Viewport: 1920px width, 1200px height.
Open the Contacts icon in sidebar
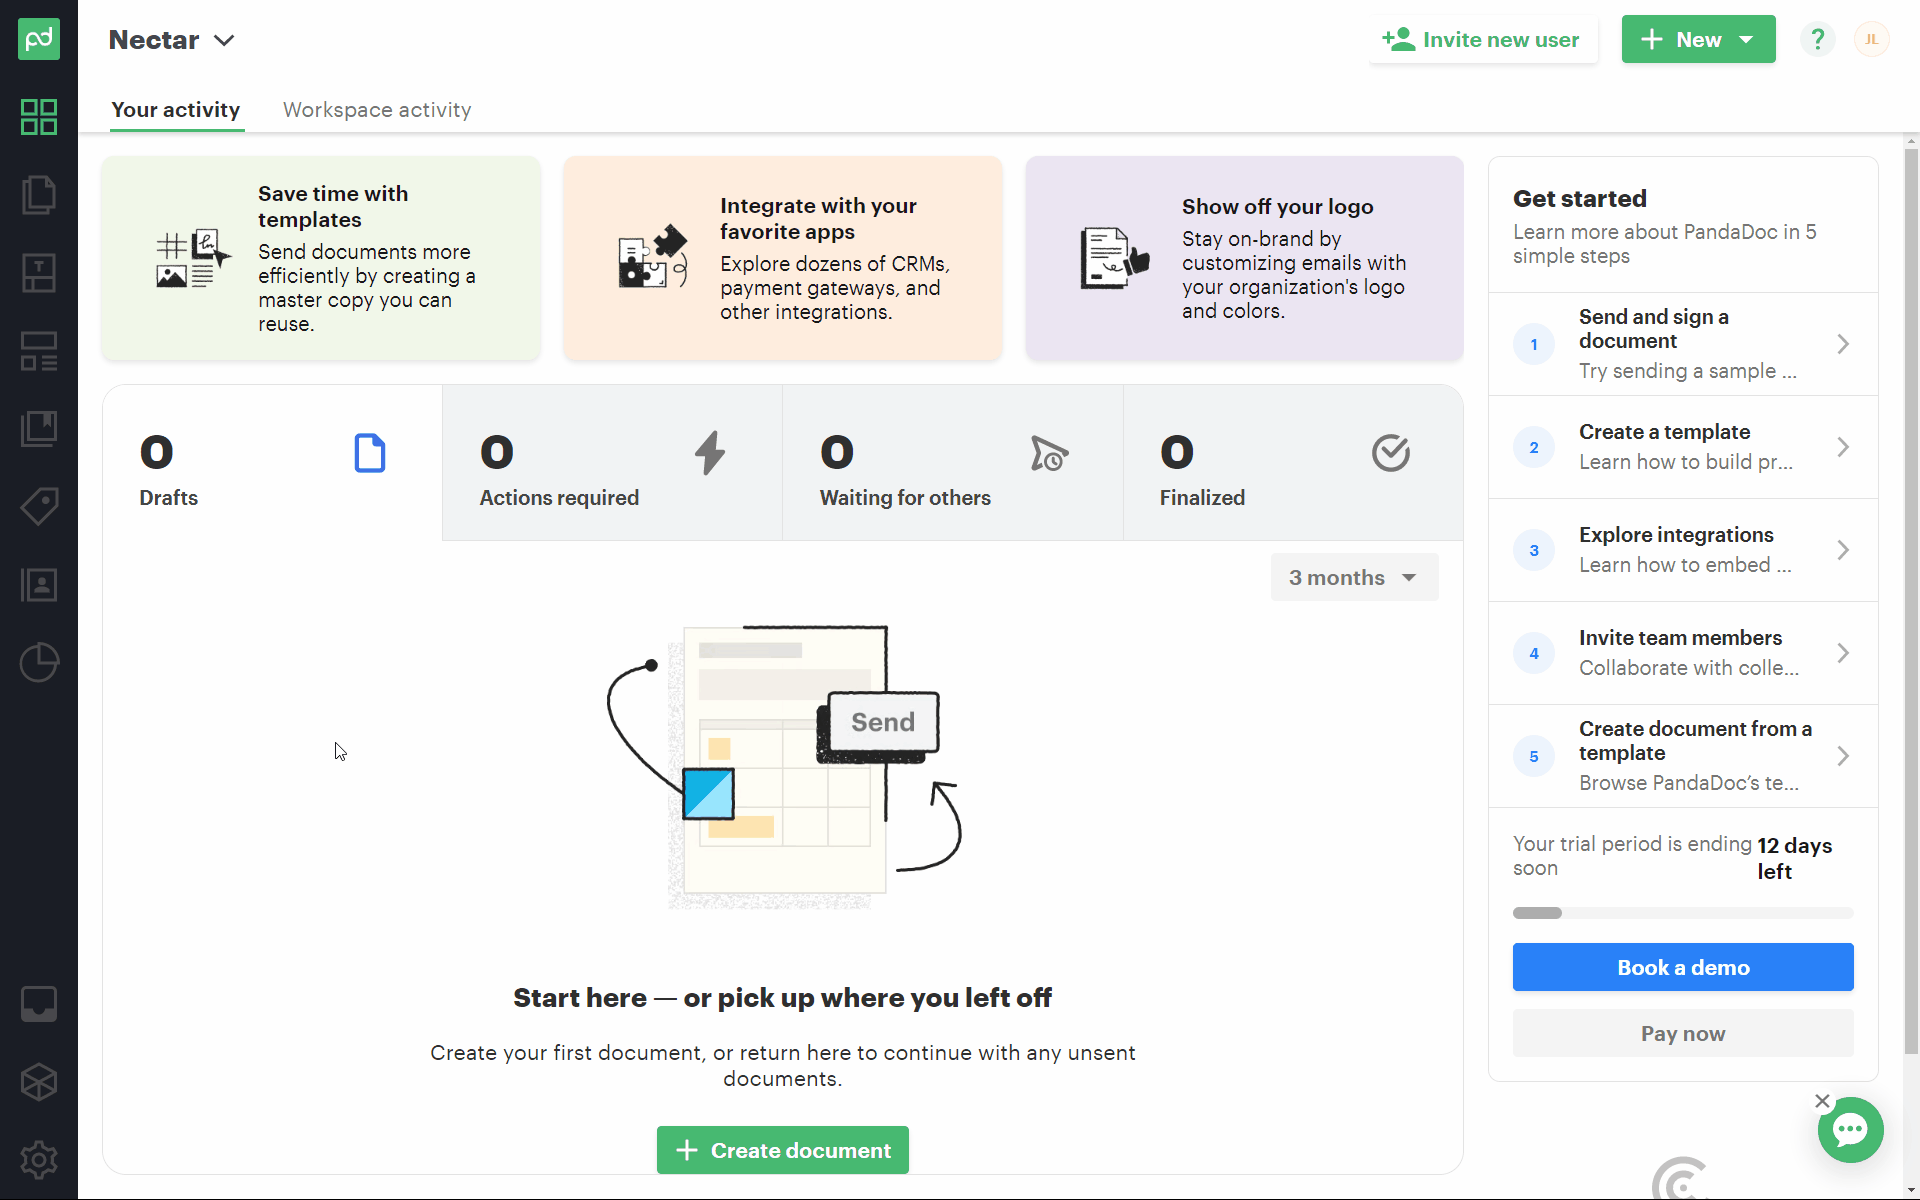tap(39, 585)
